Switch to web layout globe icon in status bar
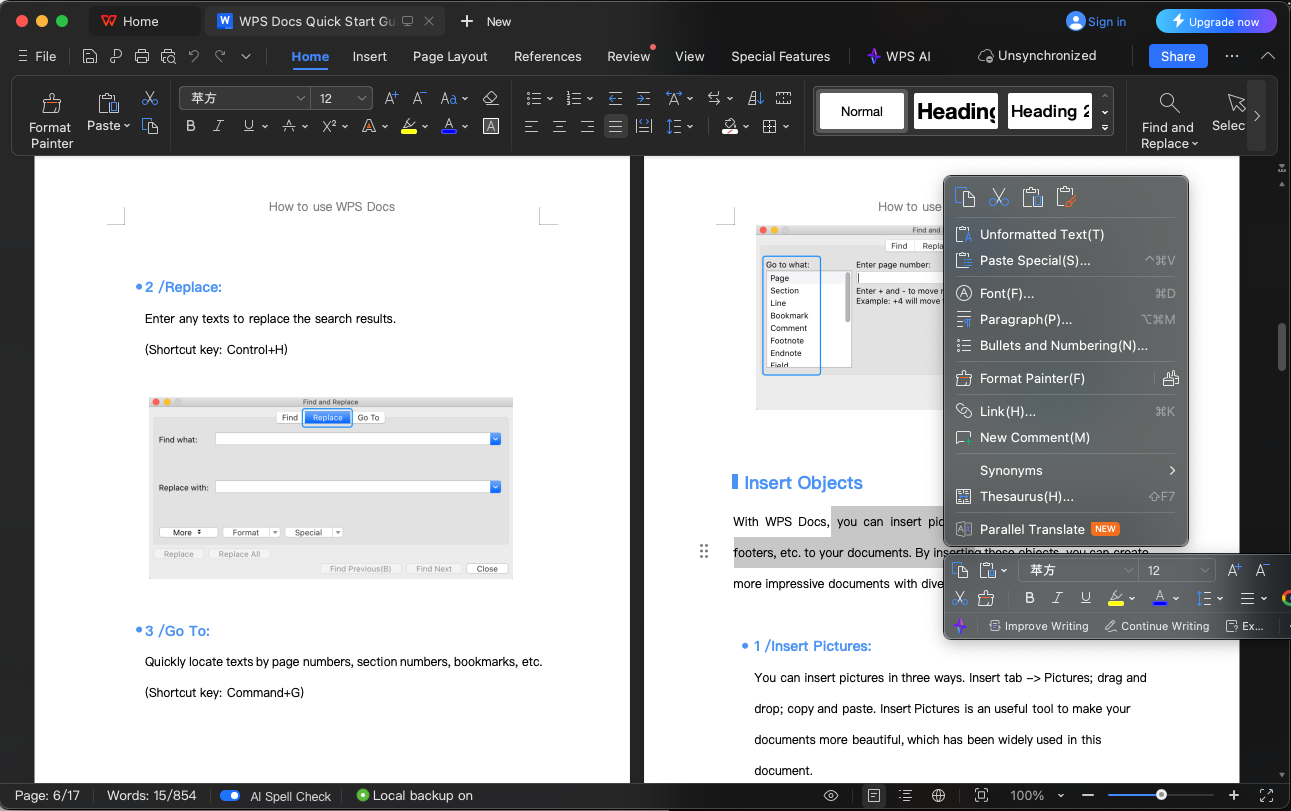This screenshot has width=1291, height=811. coord(938,795)
